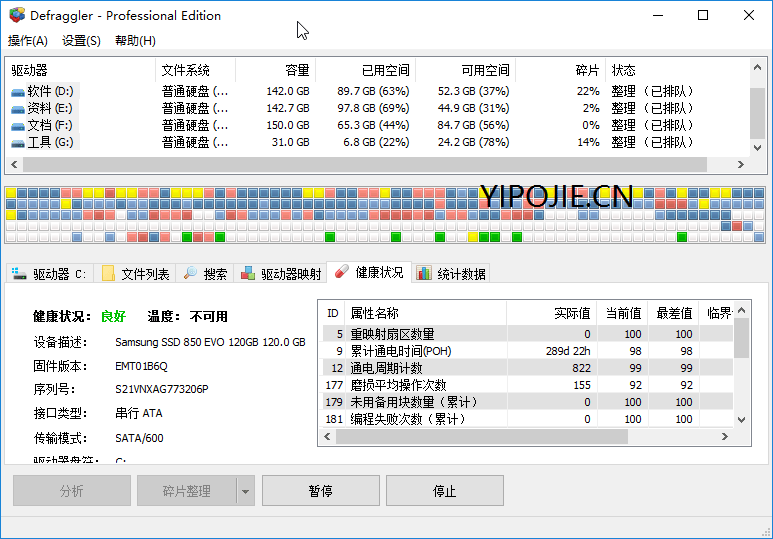Click the drive list scroll down arrow
Image resolution: width=773 pixels, height=539 pixels.
click(x=757, y=147)
